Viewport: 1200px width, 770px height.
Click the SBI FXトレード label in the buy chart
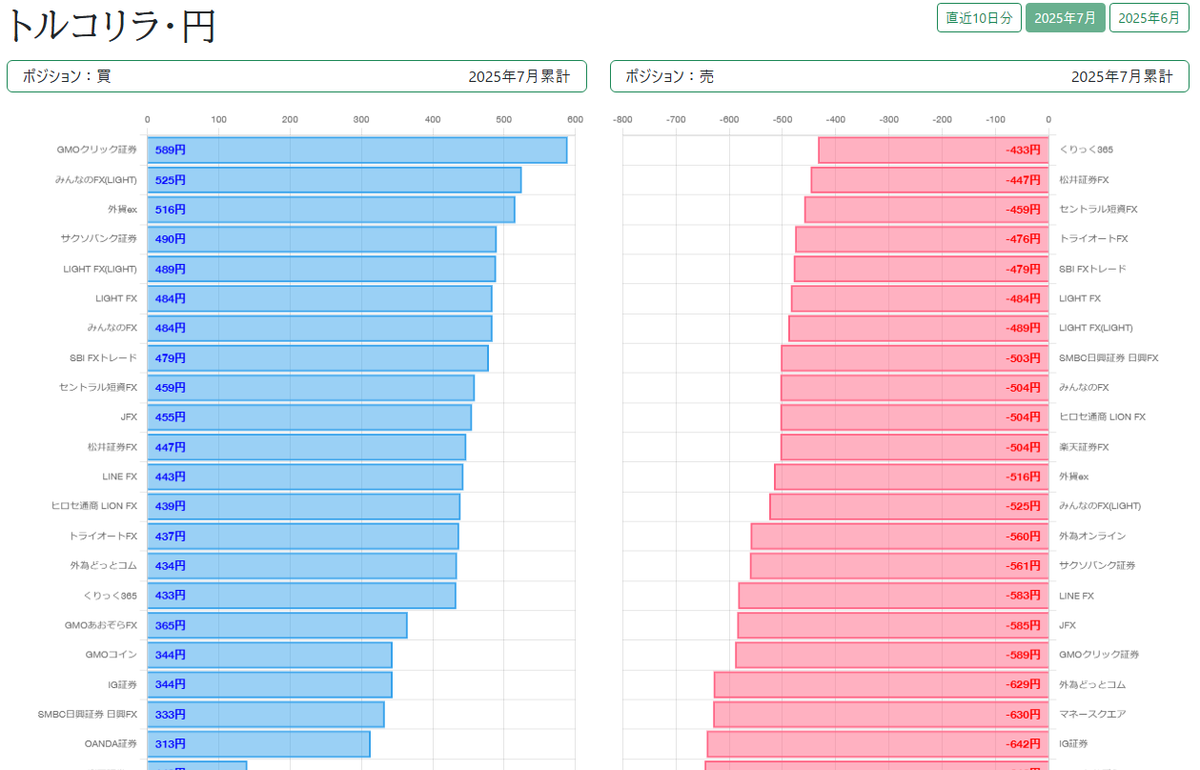click(104, 358)
